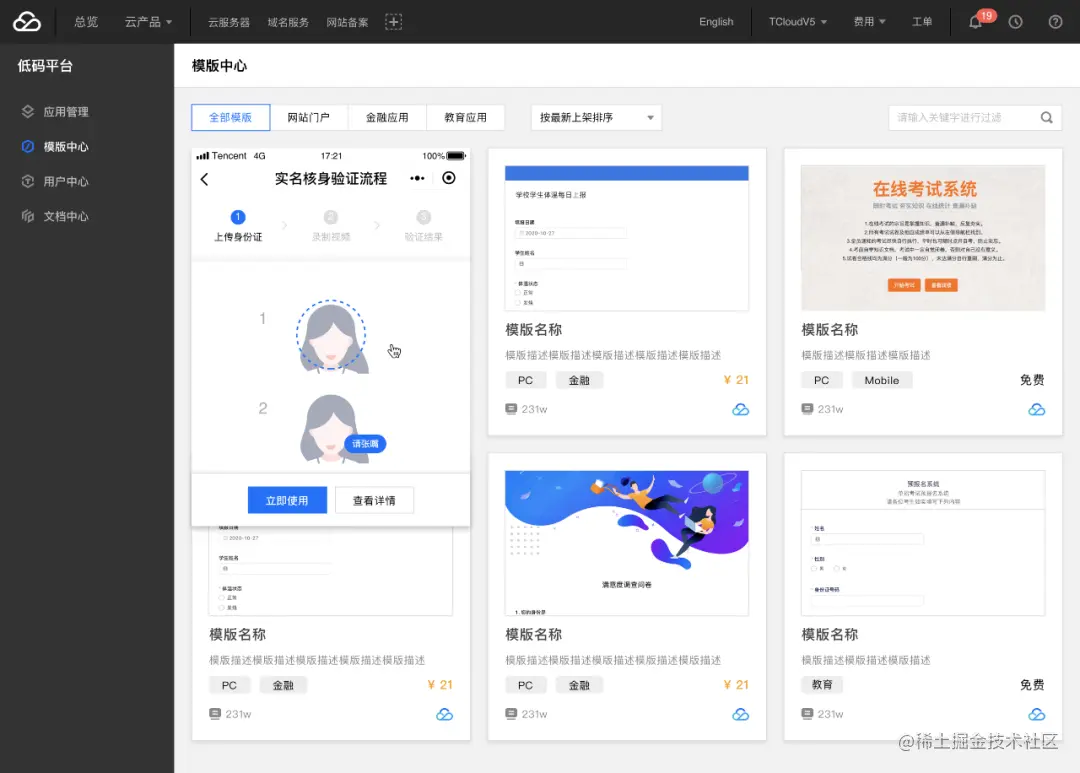
Task: Click the usage count icon on 在线考试系统 card
Action: 807,409
